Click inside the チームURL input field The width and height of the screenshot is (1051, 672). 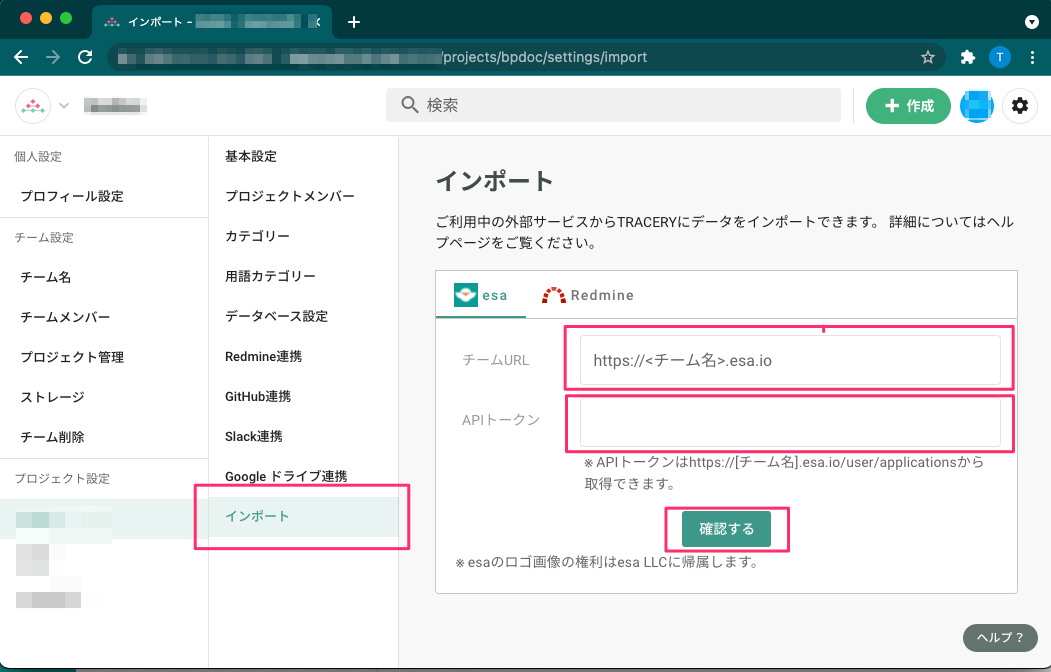[x=790, y=360]
